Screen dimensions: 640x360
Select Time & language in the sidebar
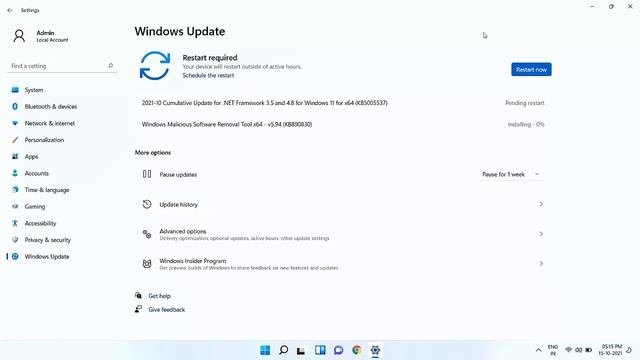pos(61,190)
